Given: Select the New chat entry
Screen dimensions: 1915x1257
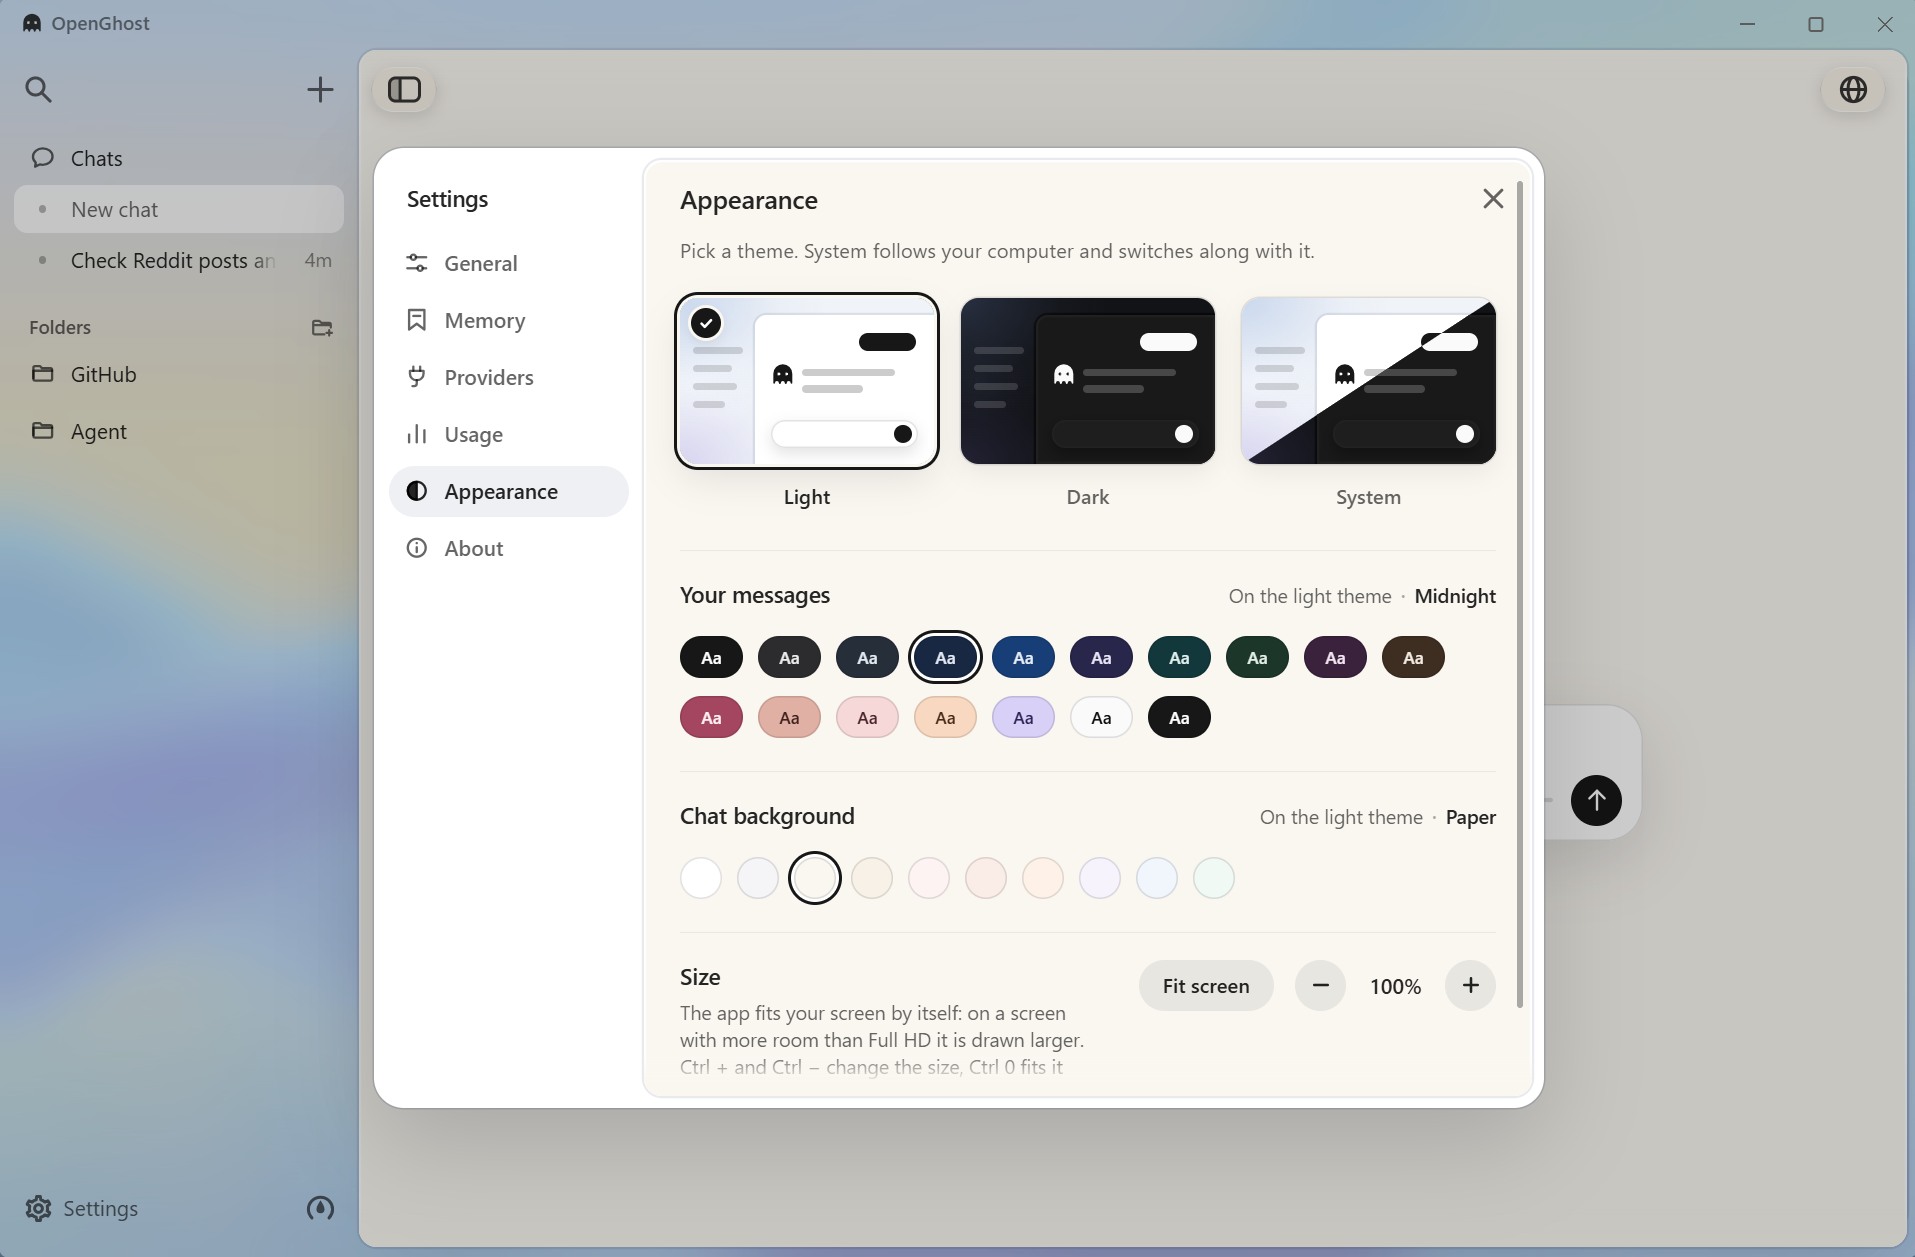Looking at the screenshot, I should (x=178, y=209).
